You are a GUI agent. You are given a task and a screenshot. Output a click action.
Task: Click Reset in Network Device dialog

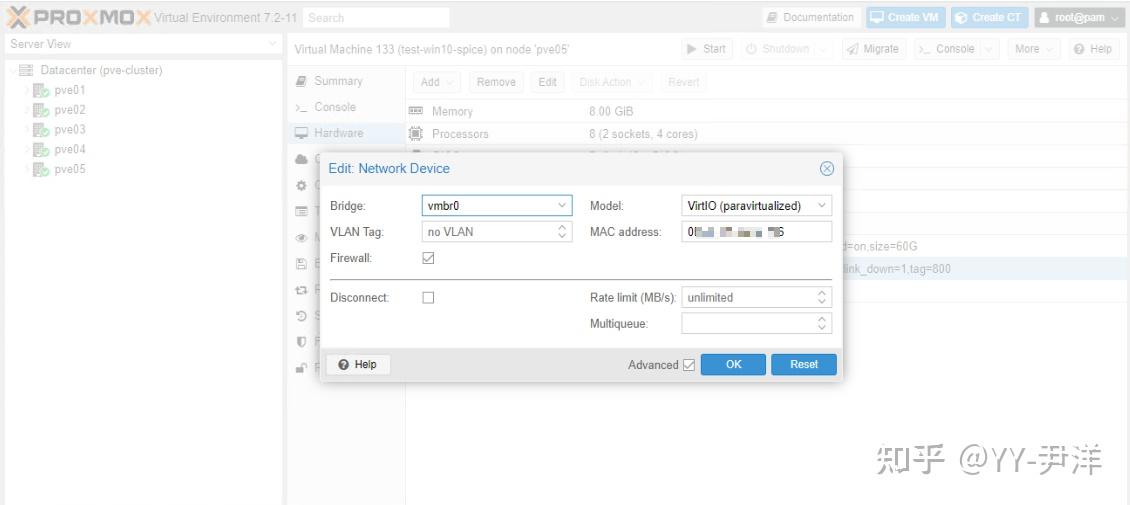pyautogui.click(x=804, y=365)
